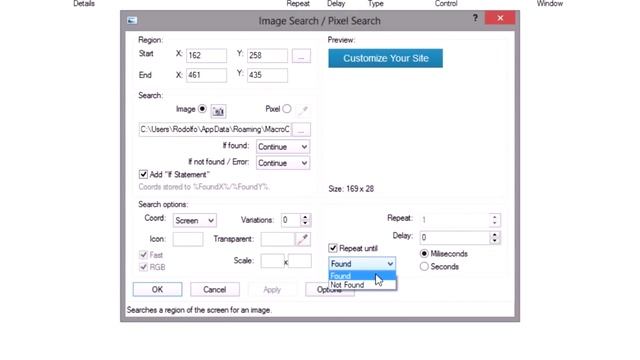Open the Coord Screen dropdown
This screenshot has width=640, height=360.
pyautogui.click(x=195, y=221)
